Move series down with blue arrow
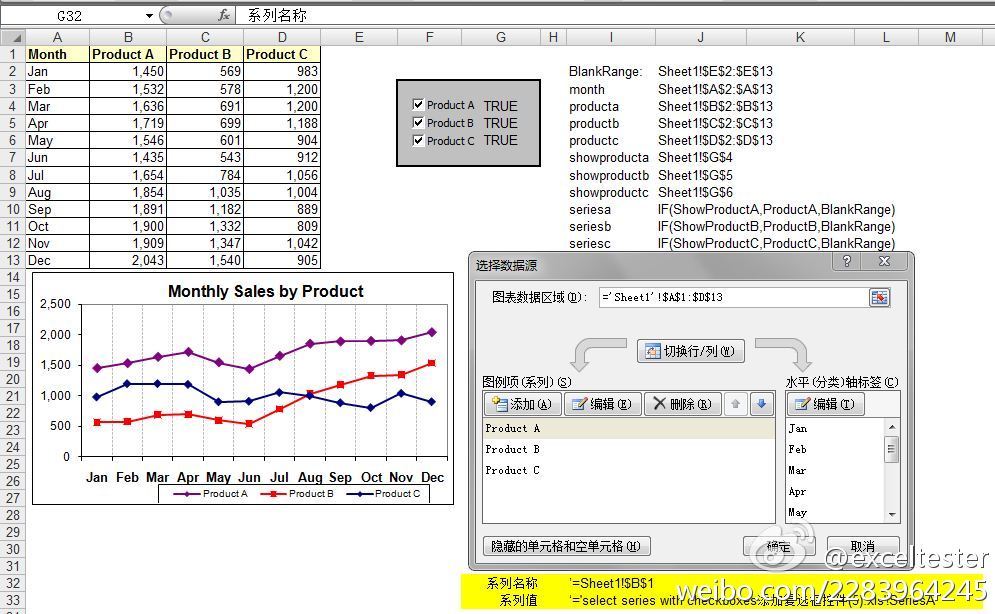This screenshot has width=995, height=614. pyautogui.click(x=761, y=404)
